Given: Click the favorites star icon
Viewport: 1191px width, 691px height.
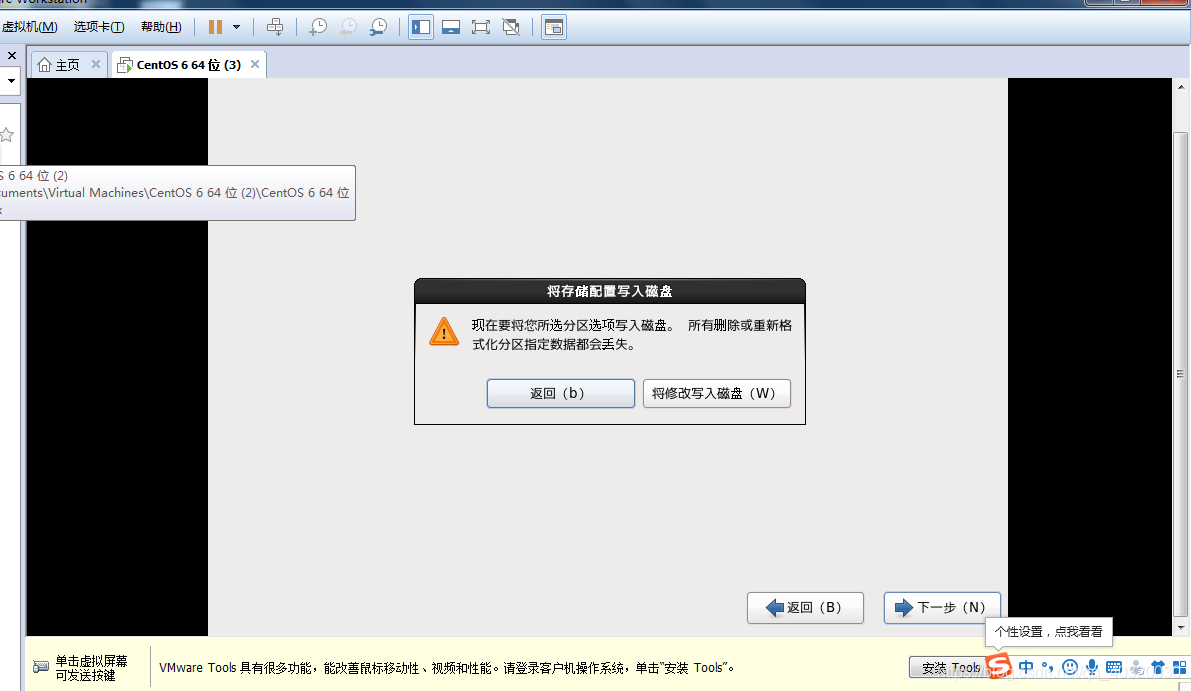Looking at the screenshot, I should click(x=7, y=135).
